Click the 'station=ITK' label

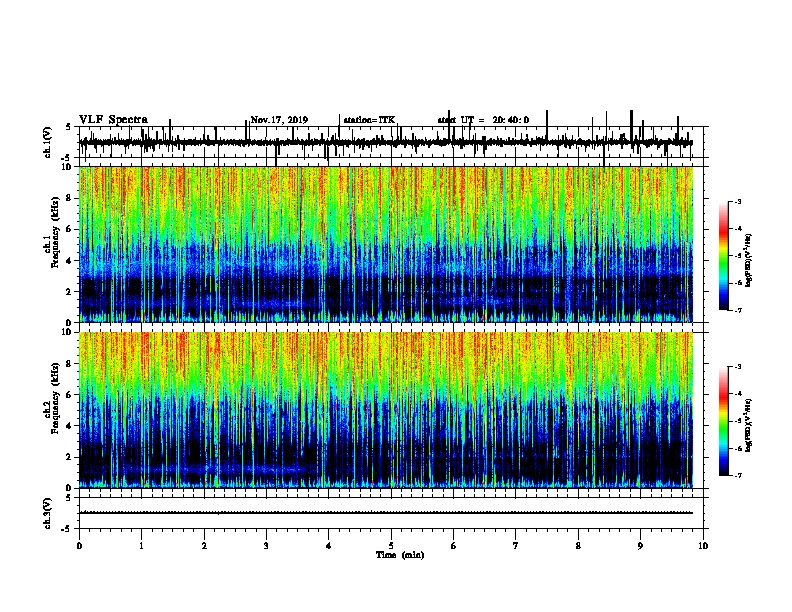[x=369, y=120]
